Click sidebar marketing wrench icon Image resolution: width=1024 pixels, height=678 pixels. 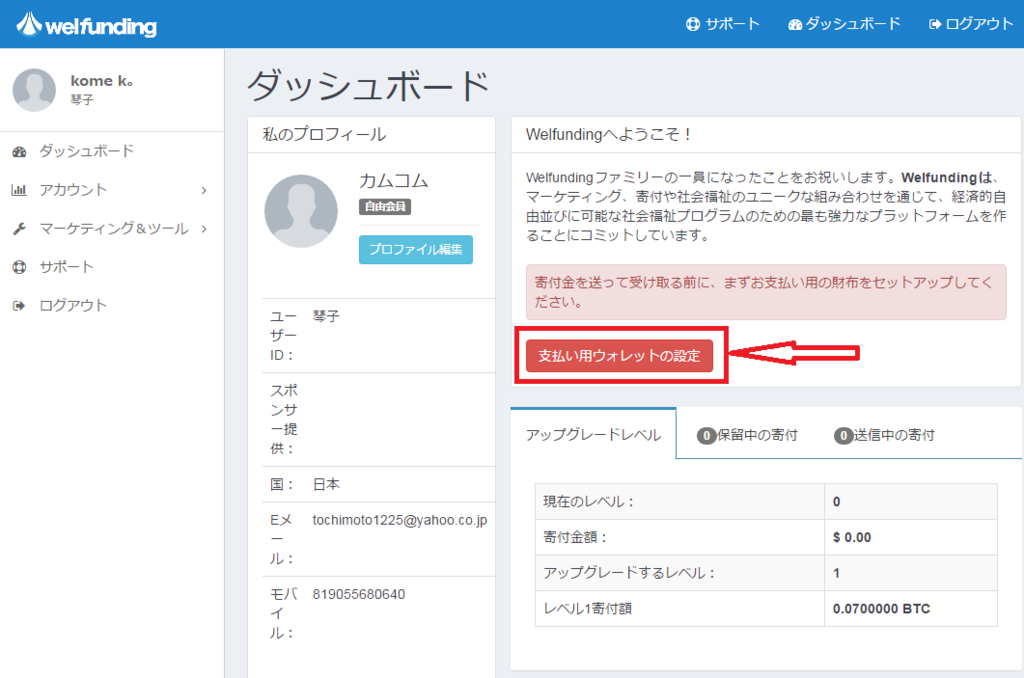(20, 229)
